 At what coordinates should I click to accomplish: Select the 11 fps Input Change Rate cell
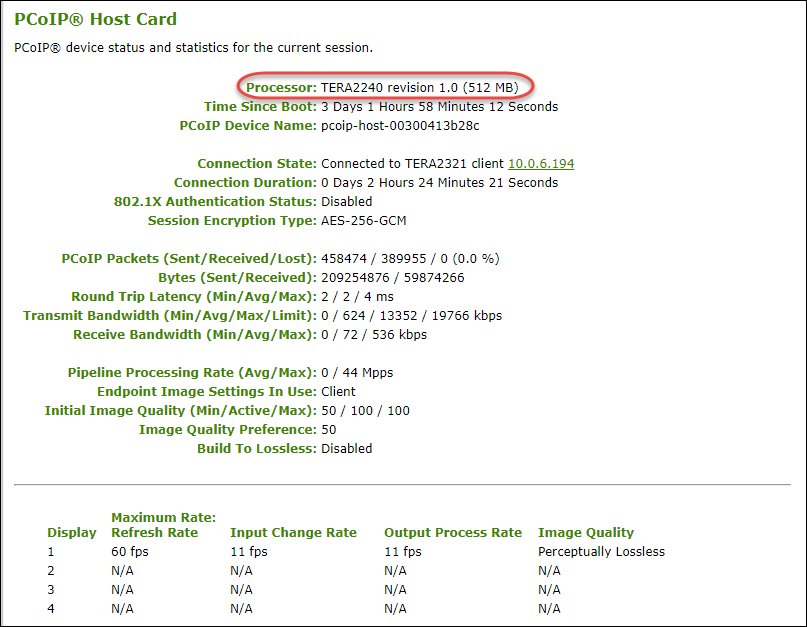click(x=249, y=552)
